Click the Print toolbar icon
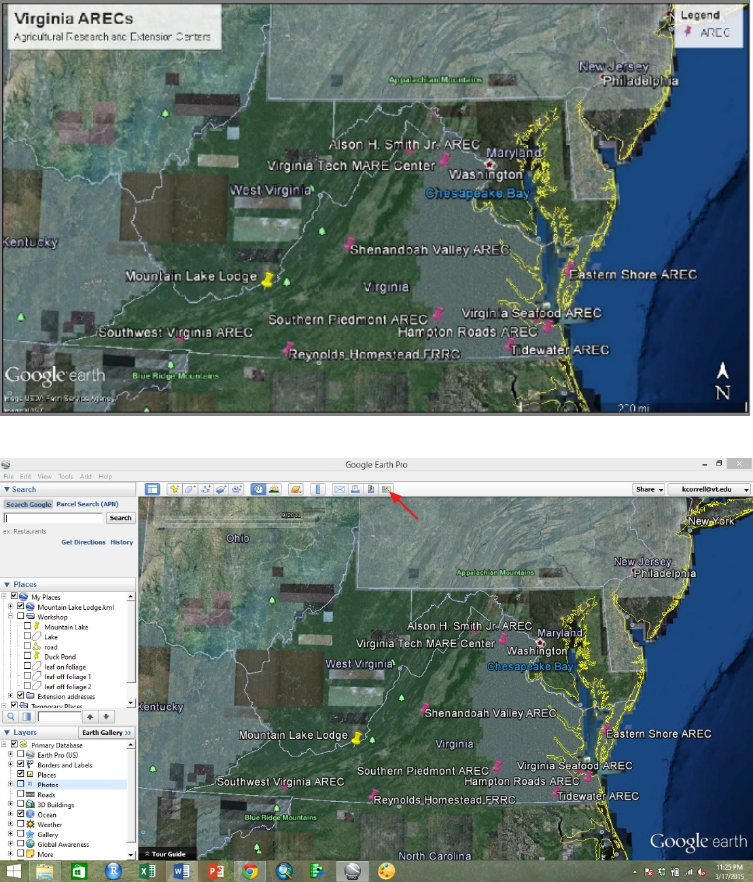Screen dimensions: 753x882 click(x=355, y=489)
